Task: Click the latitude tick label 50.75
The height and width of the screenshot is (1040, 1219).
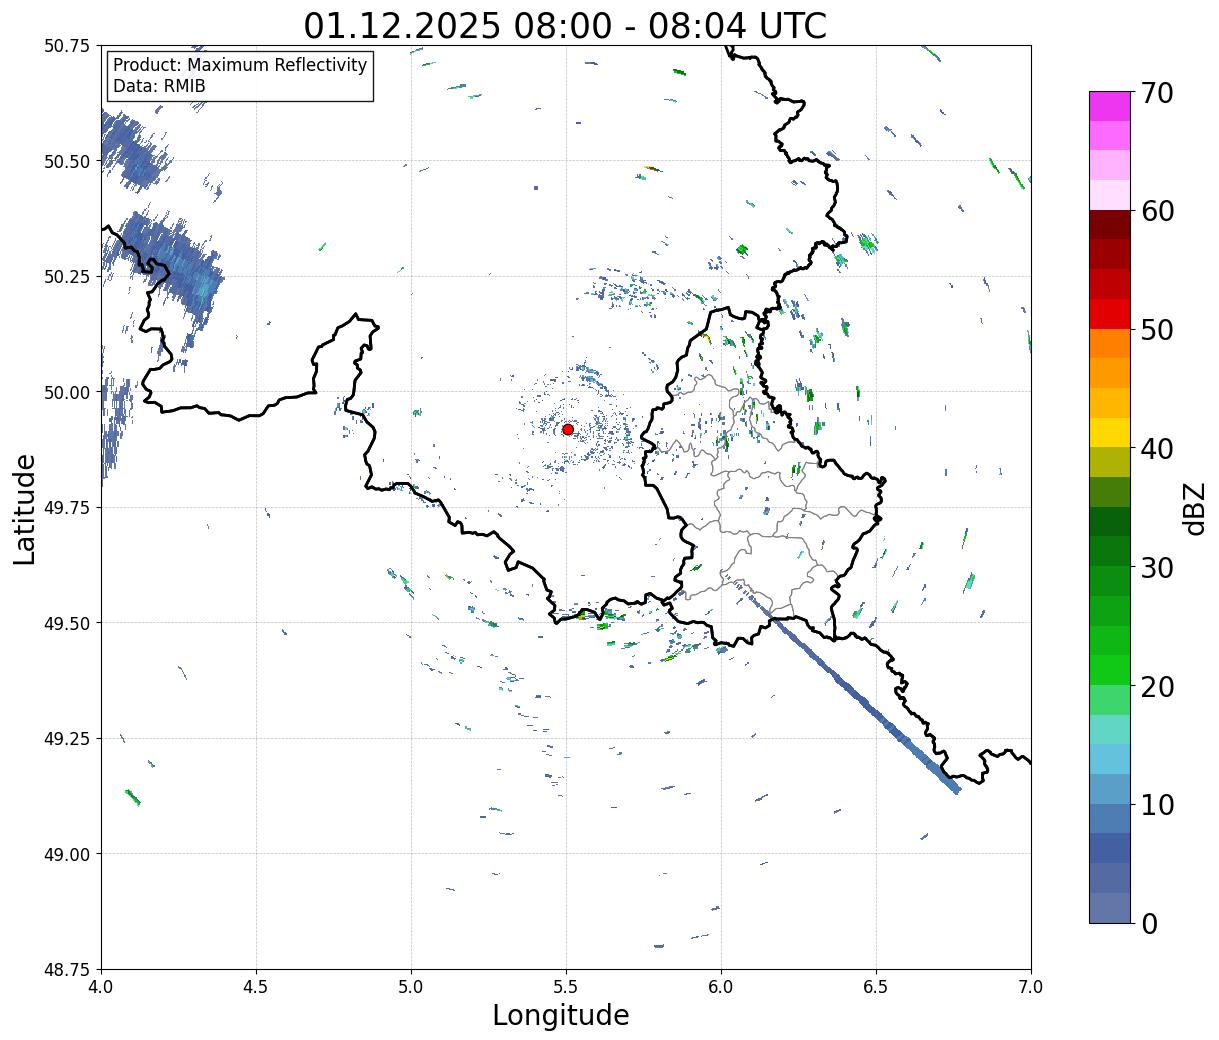Action: (67, 46)
